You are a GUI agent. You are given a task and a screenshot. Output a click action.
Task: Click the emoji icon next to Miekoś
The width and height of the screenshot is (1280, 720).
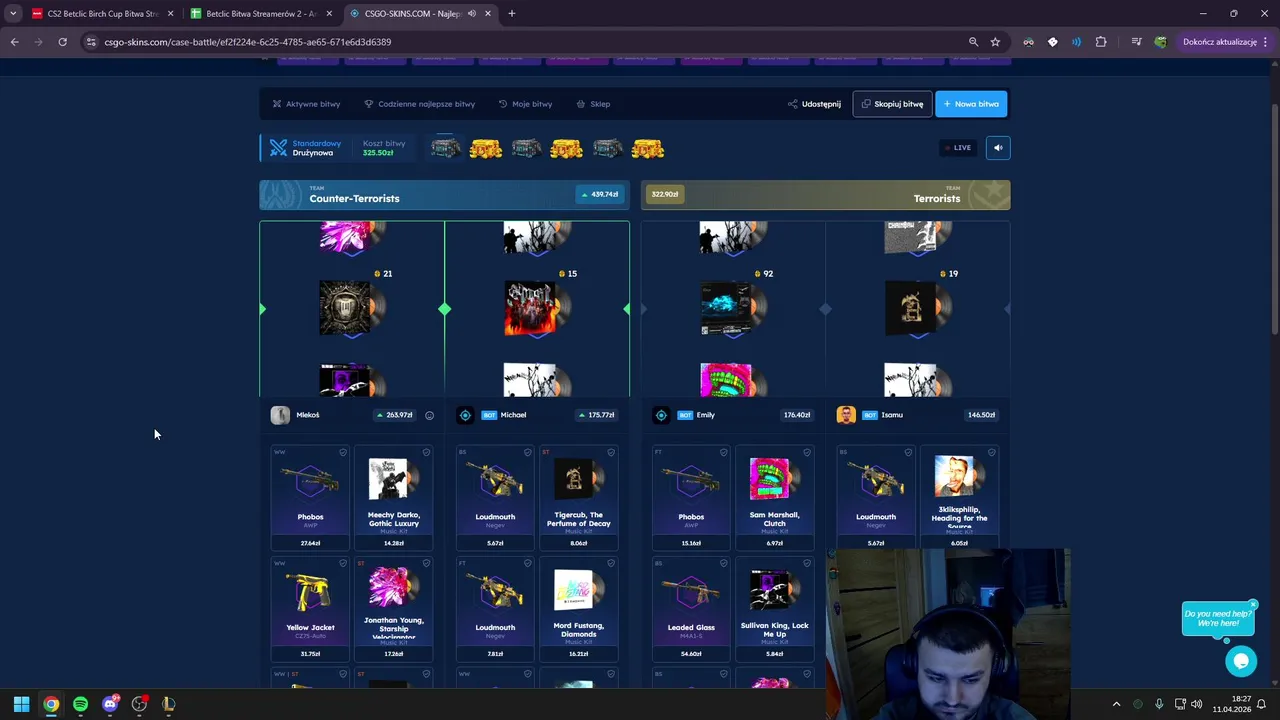[430, 415]
